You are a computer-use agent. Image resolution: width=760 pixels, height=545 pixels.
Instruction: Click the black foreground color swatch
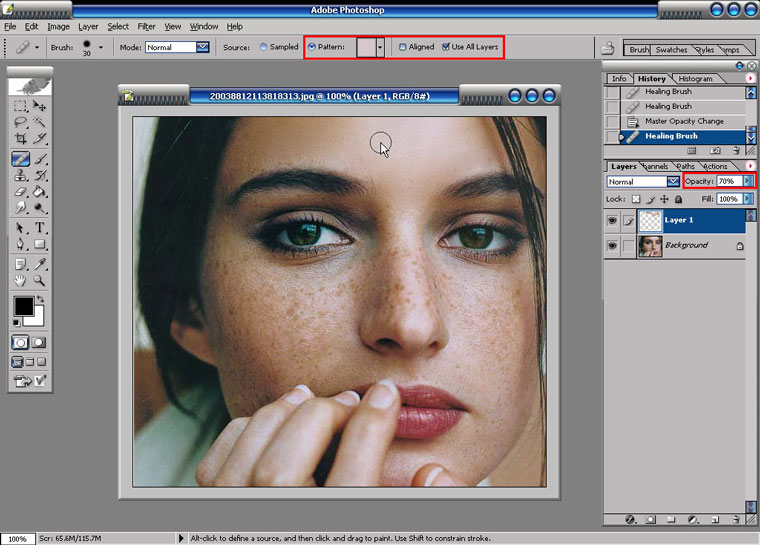pyautogui.click(x=24, y=307)
